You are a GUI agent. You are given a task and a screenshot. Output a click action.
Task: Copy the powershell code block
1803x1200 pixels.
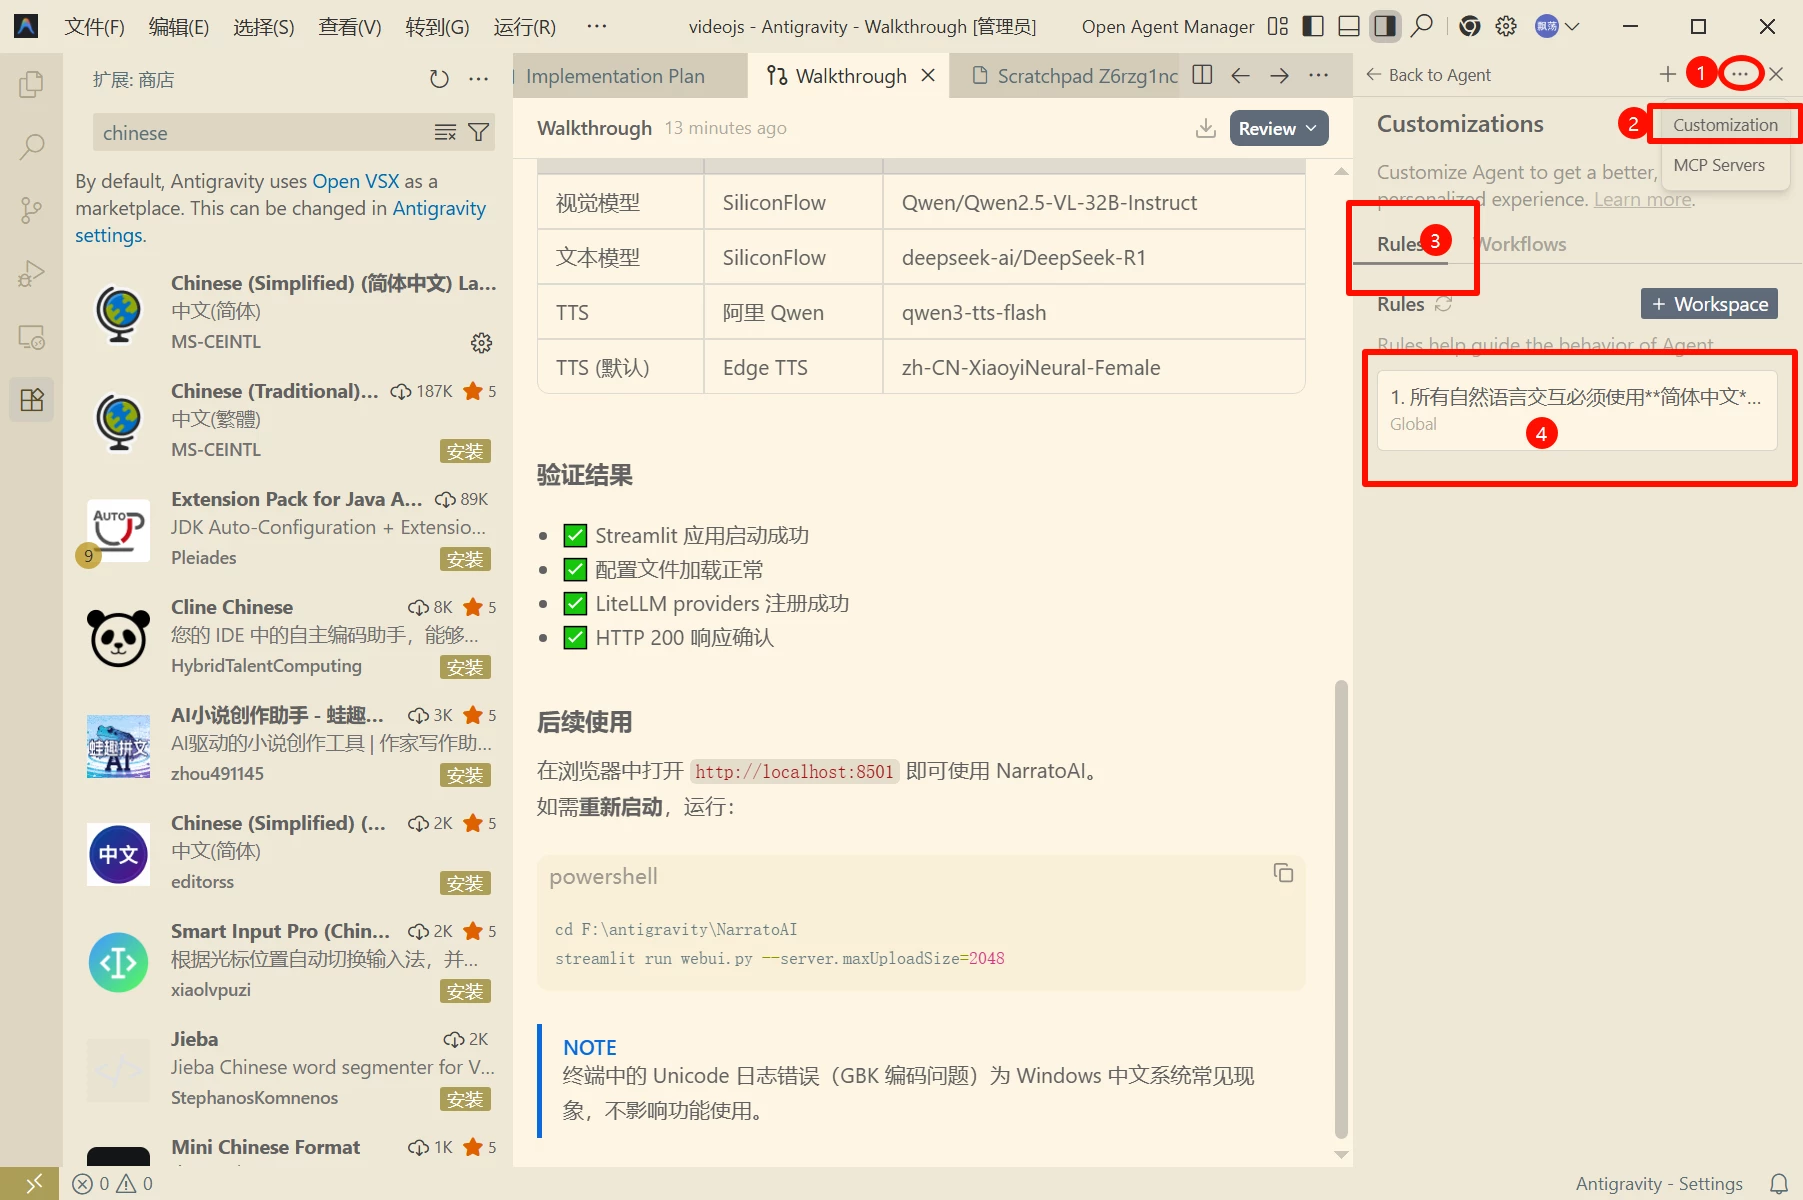click(x=1283, y=873)
